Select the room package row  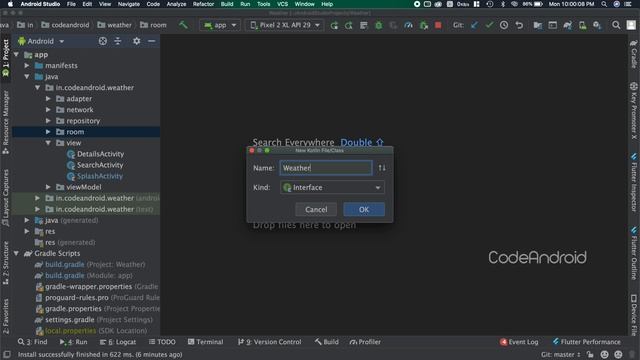86,132
